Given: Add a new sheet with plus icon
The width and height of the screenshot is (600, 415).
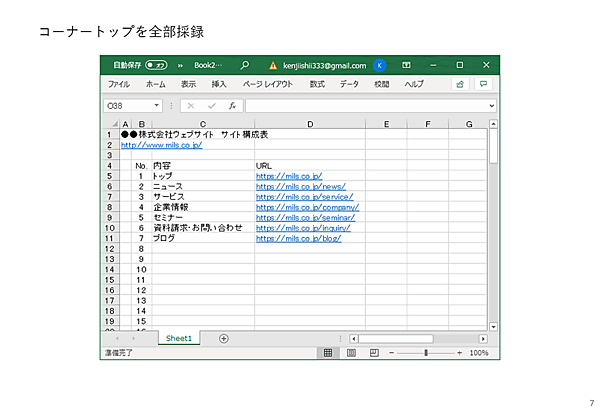Looking at the screenshot, I should tap(223, 339).
